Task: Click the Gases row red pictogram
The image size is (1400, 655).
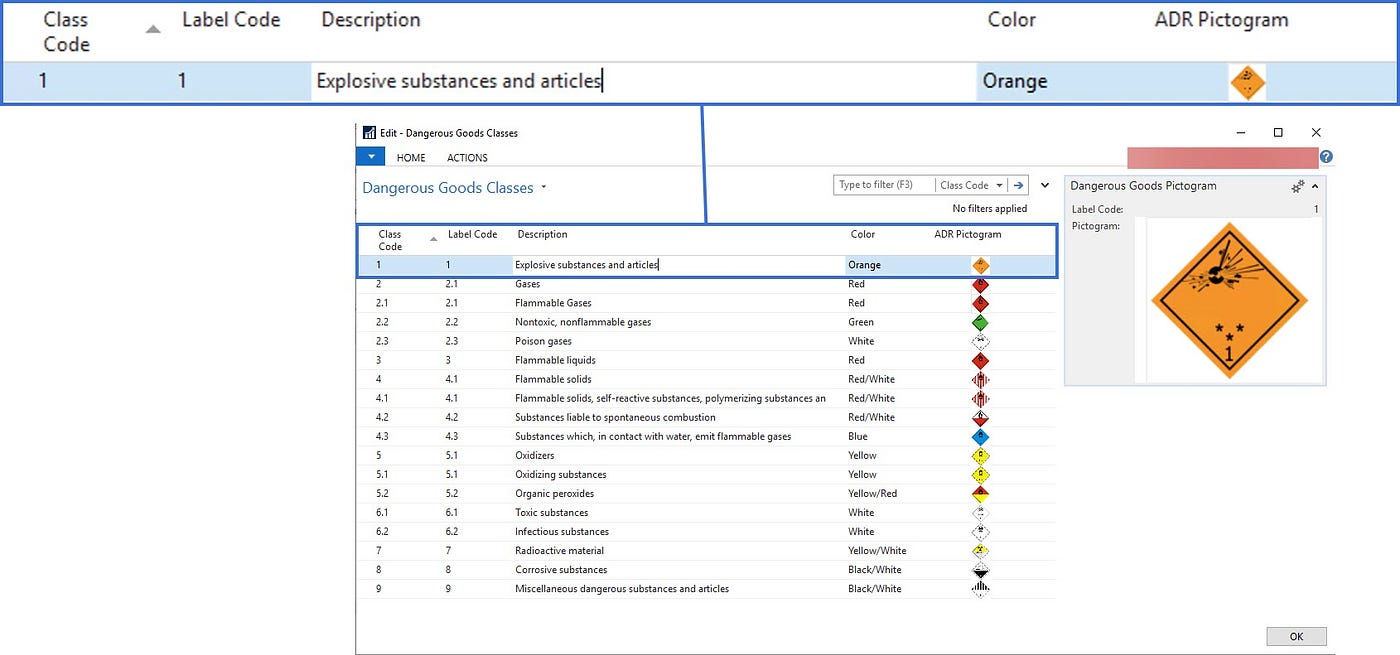Action: [981, 284]
